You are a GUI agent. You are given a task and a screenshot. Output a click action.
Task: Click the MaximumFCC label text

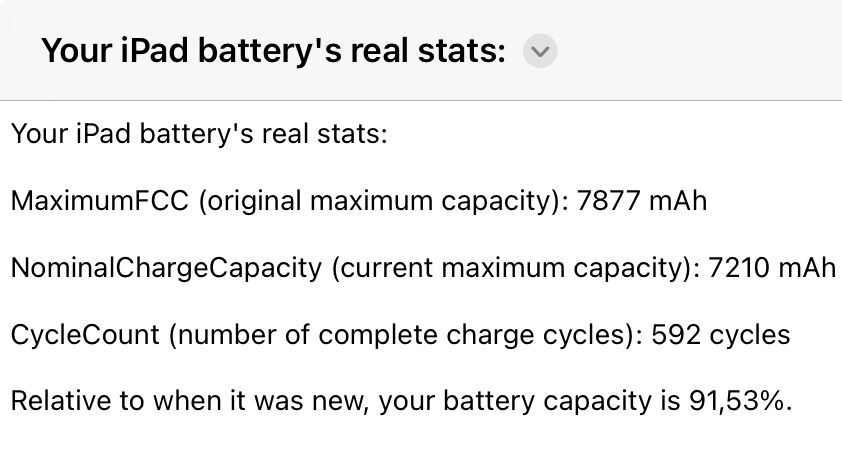coord(100,201)
